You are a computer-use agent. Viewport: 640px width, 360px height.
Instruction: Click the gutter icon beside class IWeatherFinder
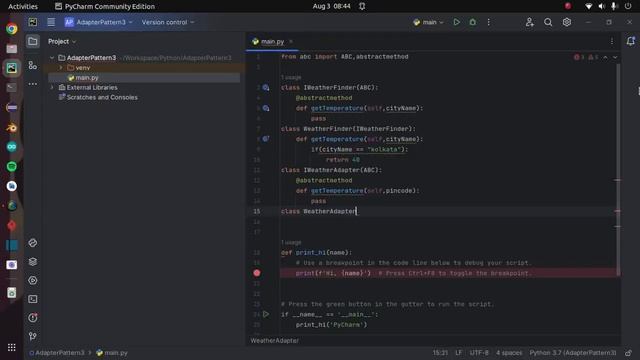(266, 87)
